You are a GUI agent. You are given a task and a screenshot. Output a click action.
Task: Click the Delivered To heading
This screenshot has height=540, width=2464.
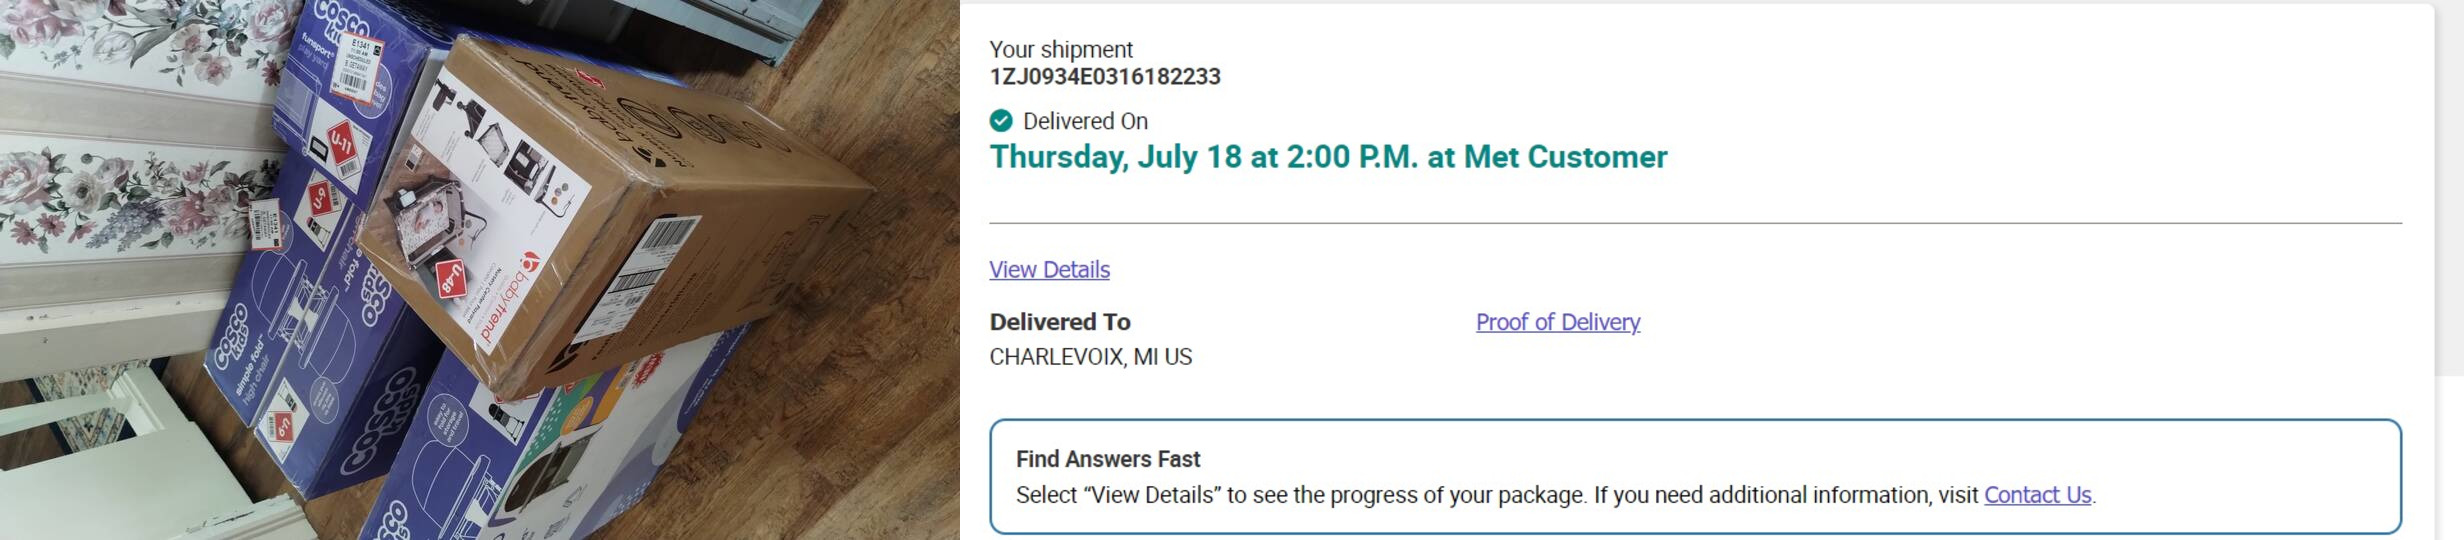pyautogui.click(x=1060, y=322)
